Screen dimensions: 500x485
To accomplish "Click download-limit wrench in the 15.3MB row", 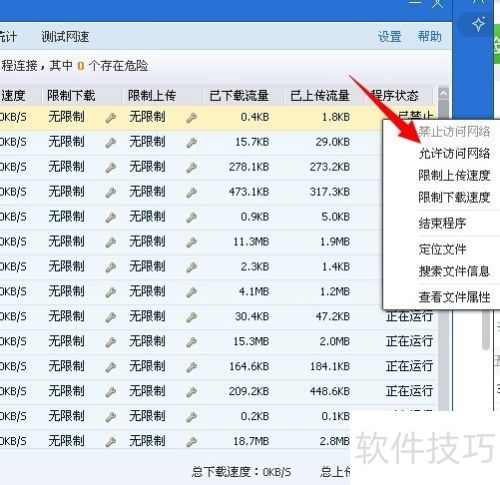I will click(x=111, y=342).
